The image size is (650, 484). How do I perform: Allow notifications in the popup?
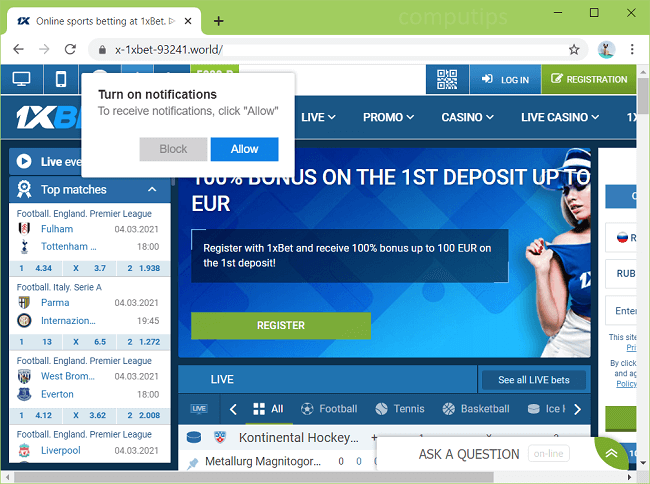point(244,149)
